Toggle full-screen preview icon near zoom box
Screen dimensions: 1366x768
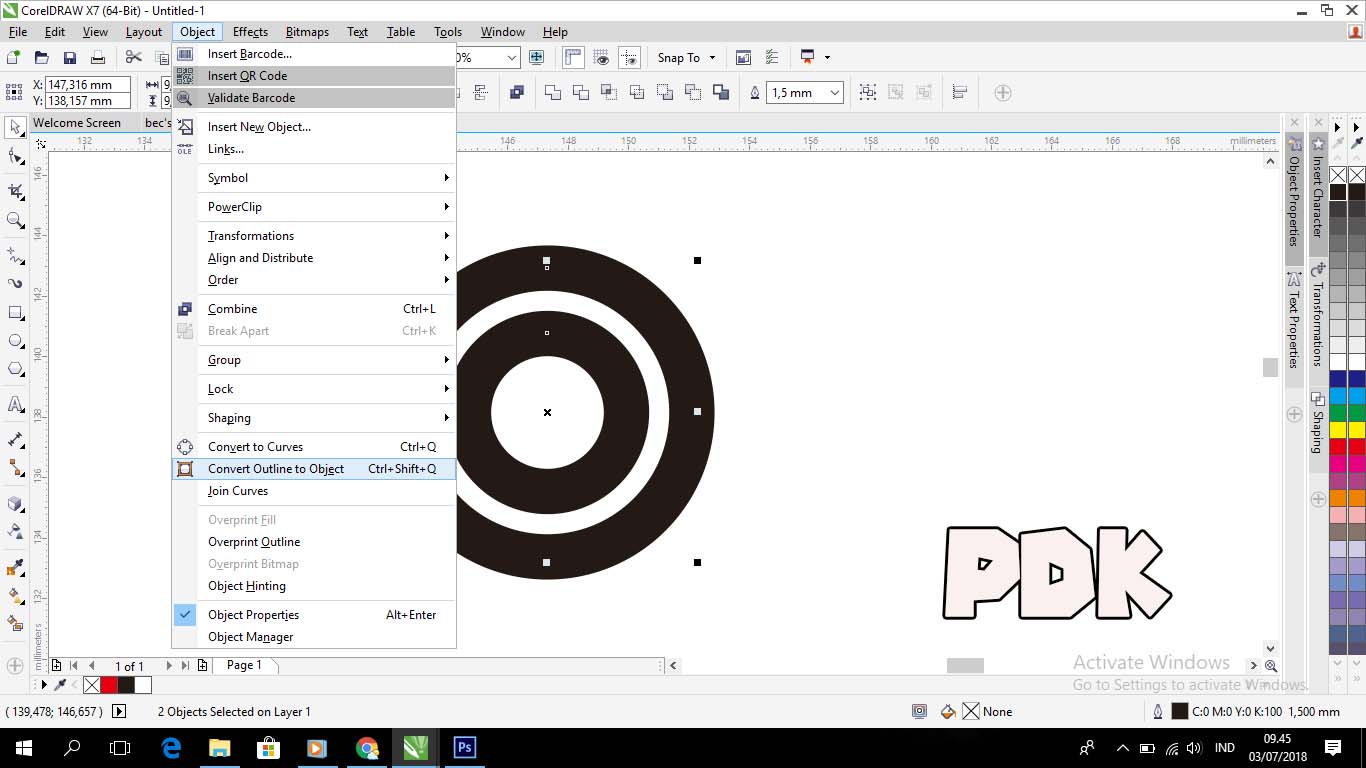coord(537,57)
